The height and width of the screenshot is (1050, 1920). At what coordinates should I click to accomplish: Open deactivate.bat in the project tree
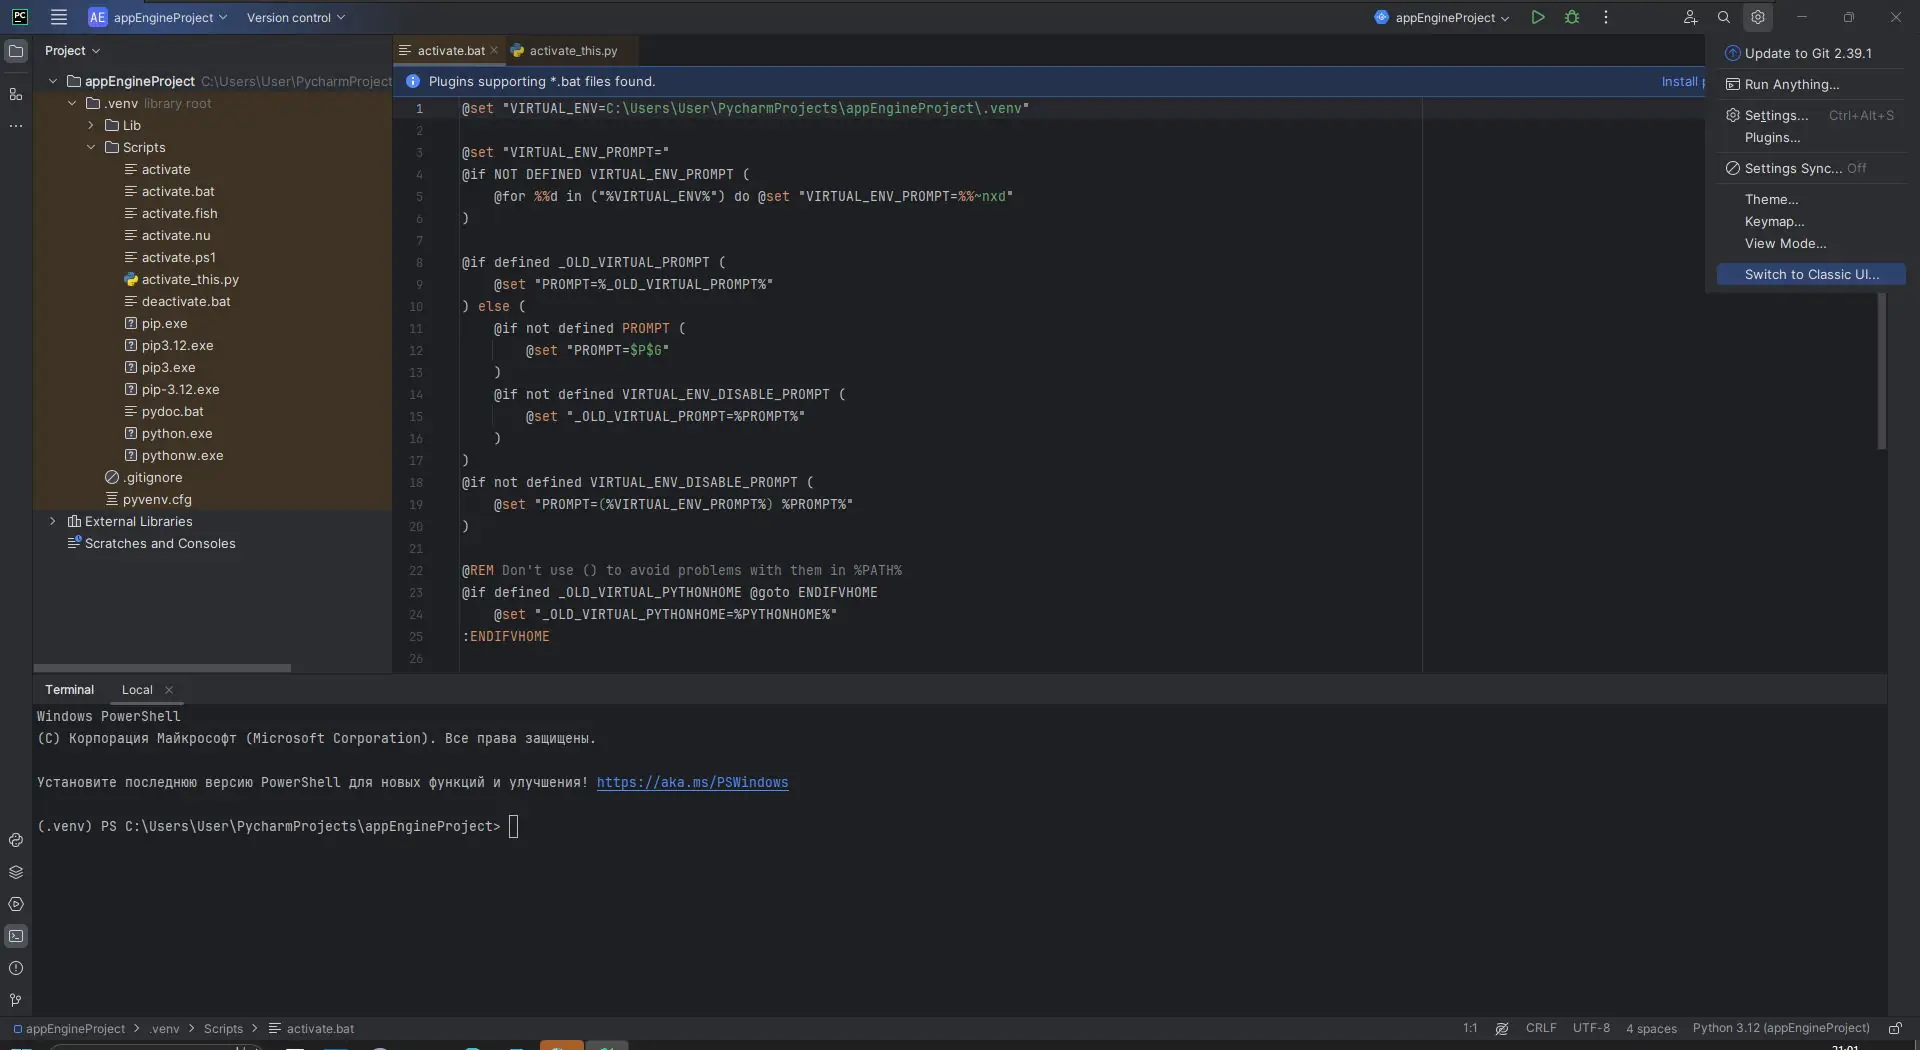point(186,301)
